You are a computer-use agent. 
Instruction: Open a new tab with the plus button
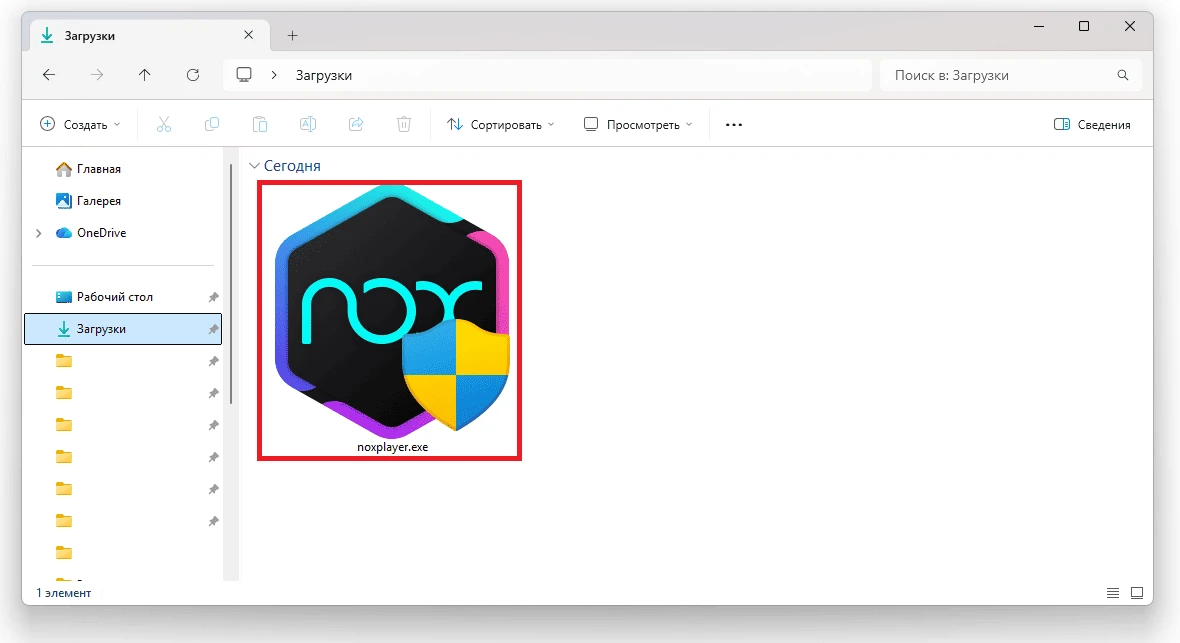coord(292,33)
